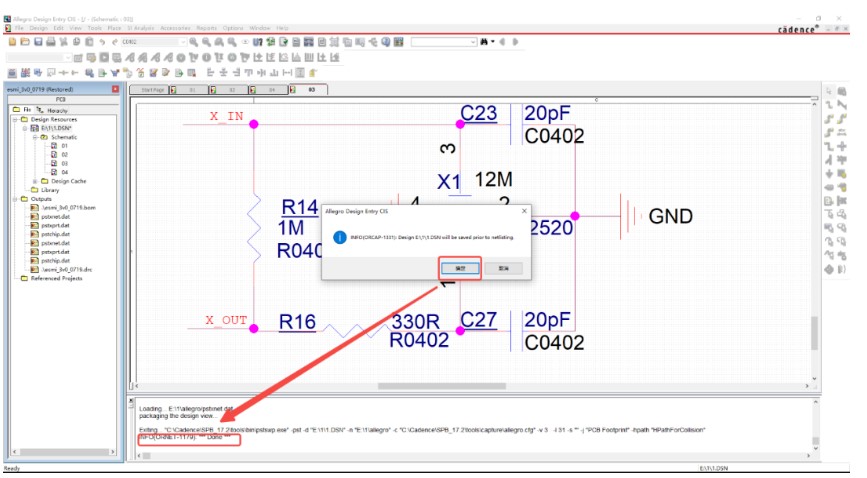Expand the Design Cache folder node
This screenshot has height=478, width=867.
pyautogui.click(x=35, y=181)
